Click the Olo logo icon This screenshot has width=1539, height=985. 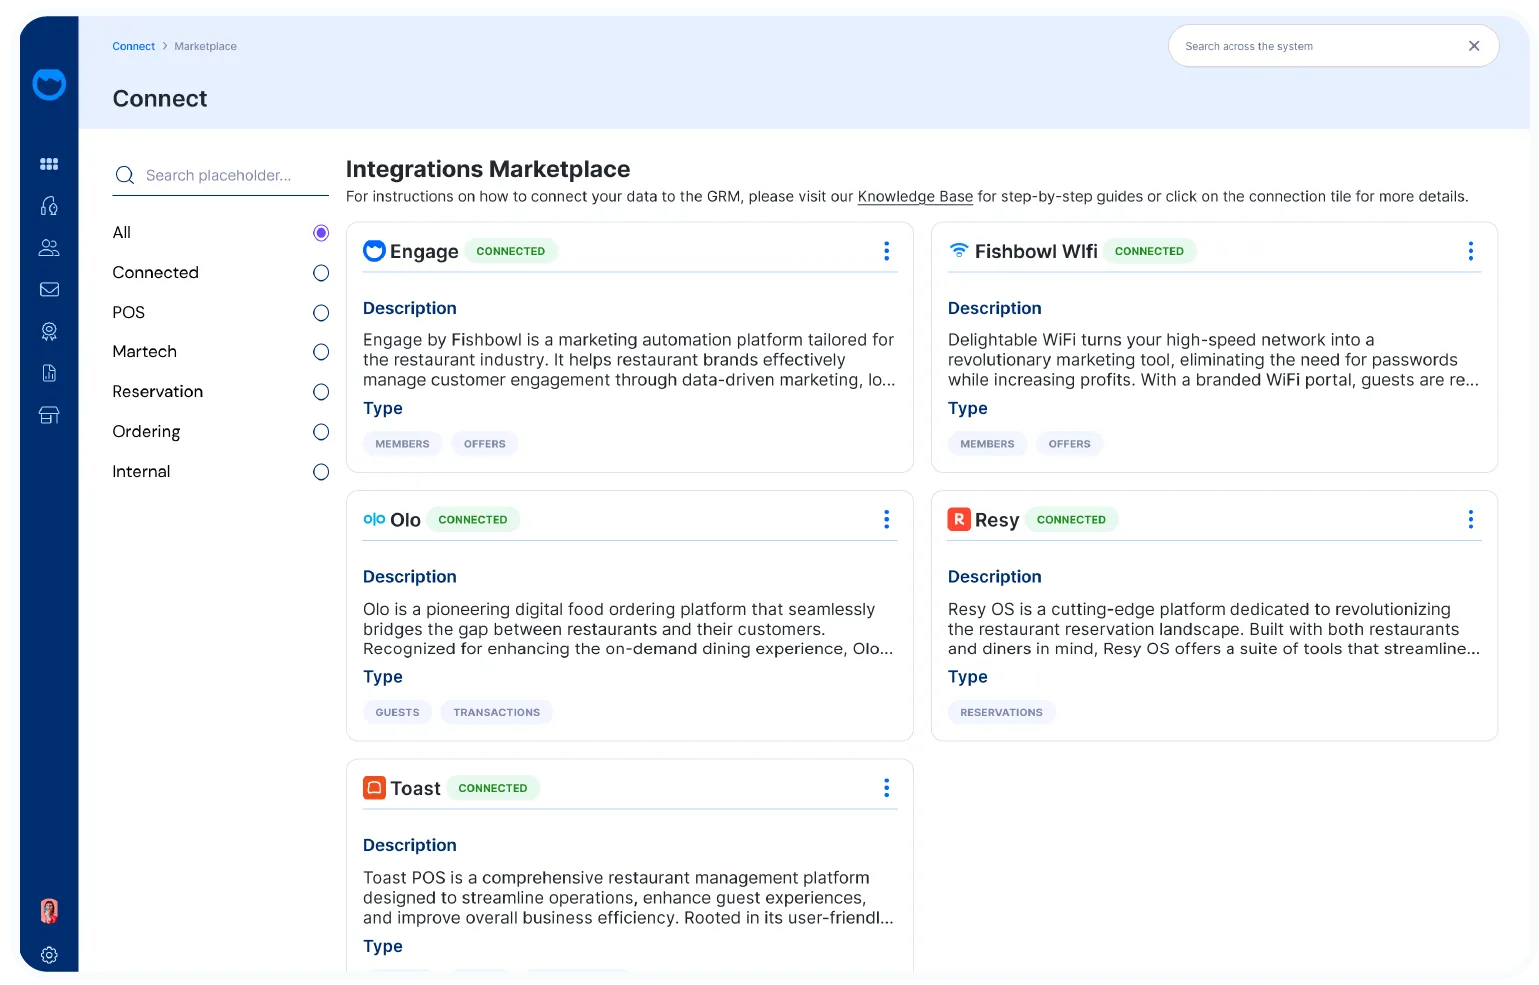[374, 519]
